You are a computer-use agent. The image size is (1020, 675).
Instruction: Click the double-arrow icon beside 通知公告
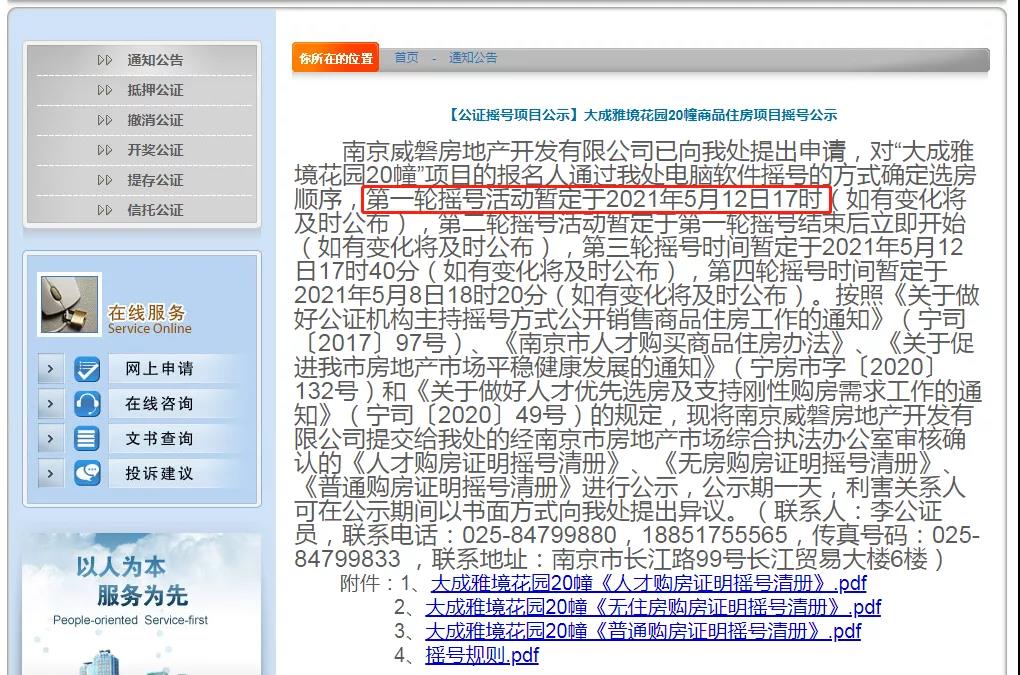click(105, 60)
